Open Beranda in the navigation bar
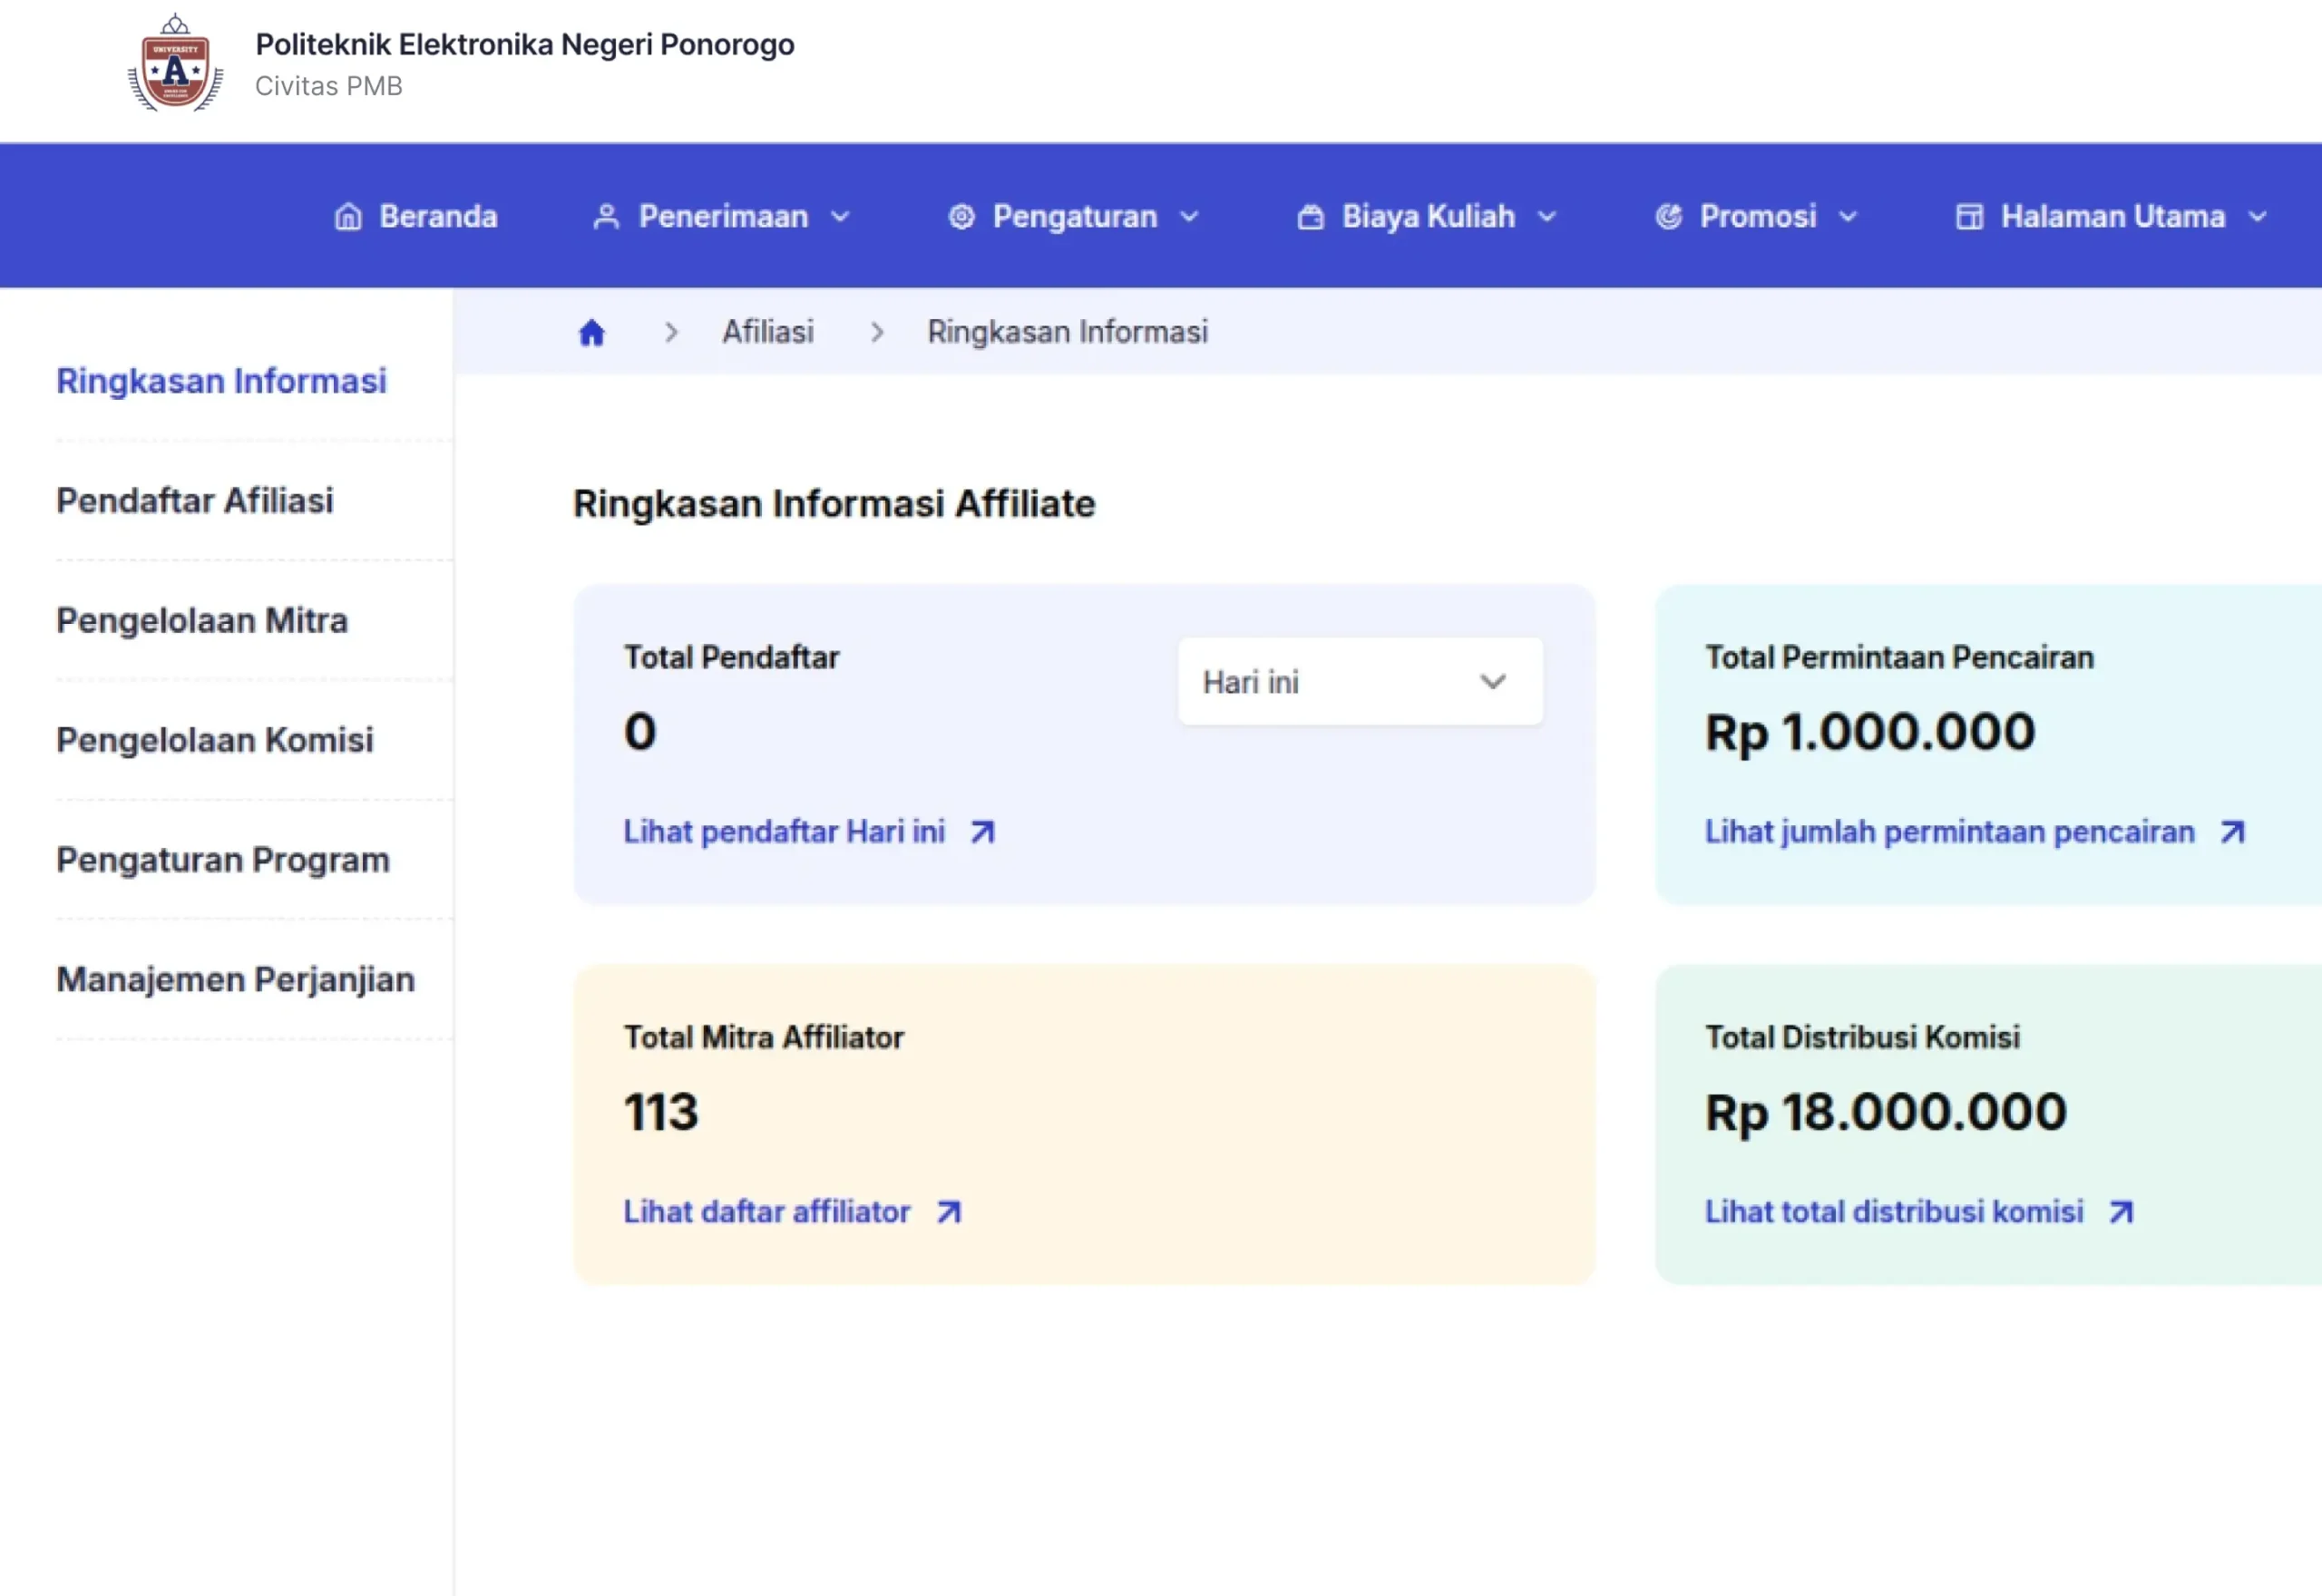 pyautogui.click(x=438, y=217)
